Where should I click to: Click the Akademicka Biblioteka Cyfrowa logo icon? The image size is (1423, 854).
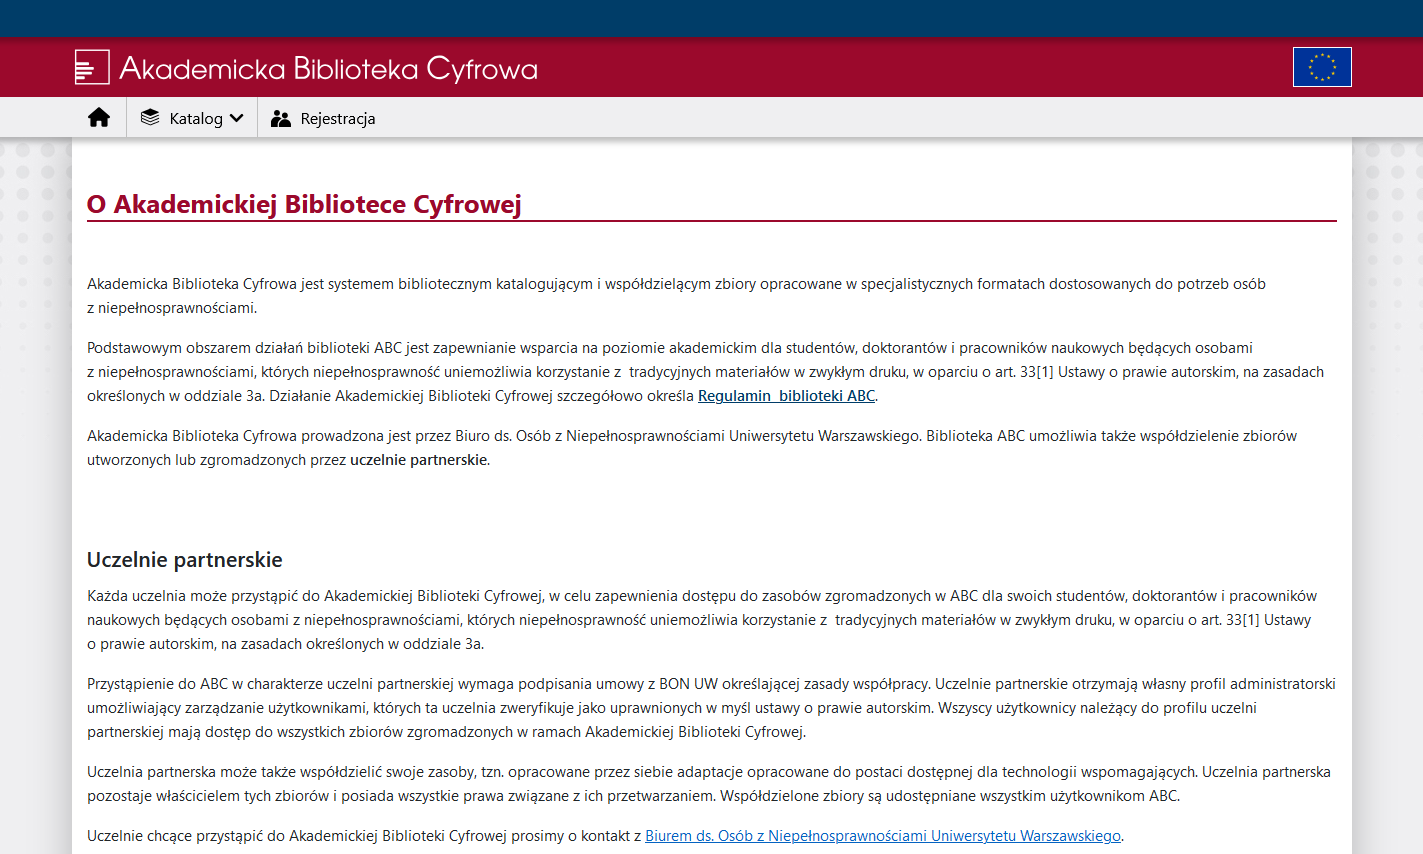coord(92,67)
